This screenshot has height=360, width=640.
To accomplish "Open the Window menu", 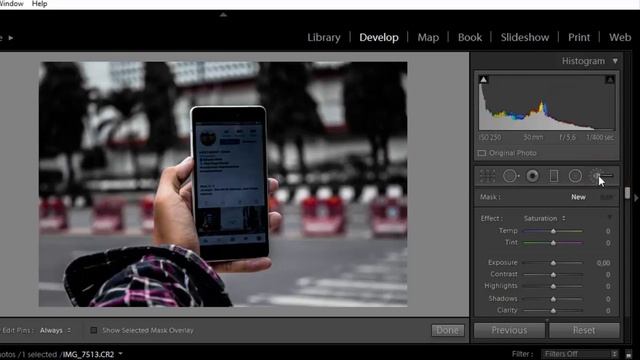I will (11, 4).
